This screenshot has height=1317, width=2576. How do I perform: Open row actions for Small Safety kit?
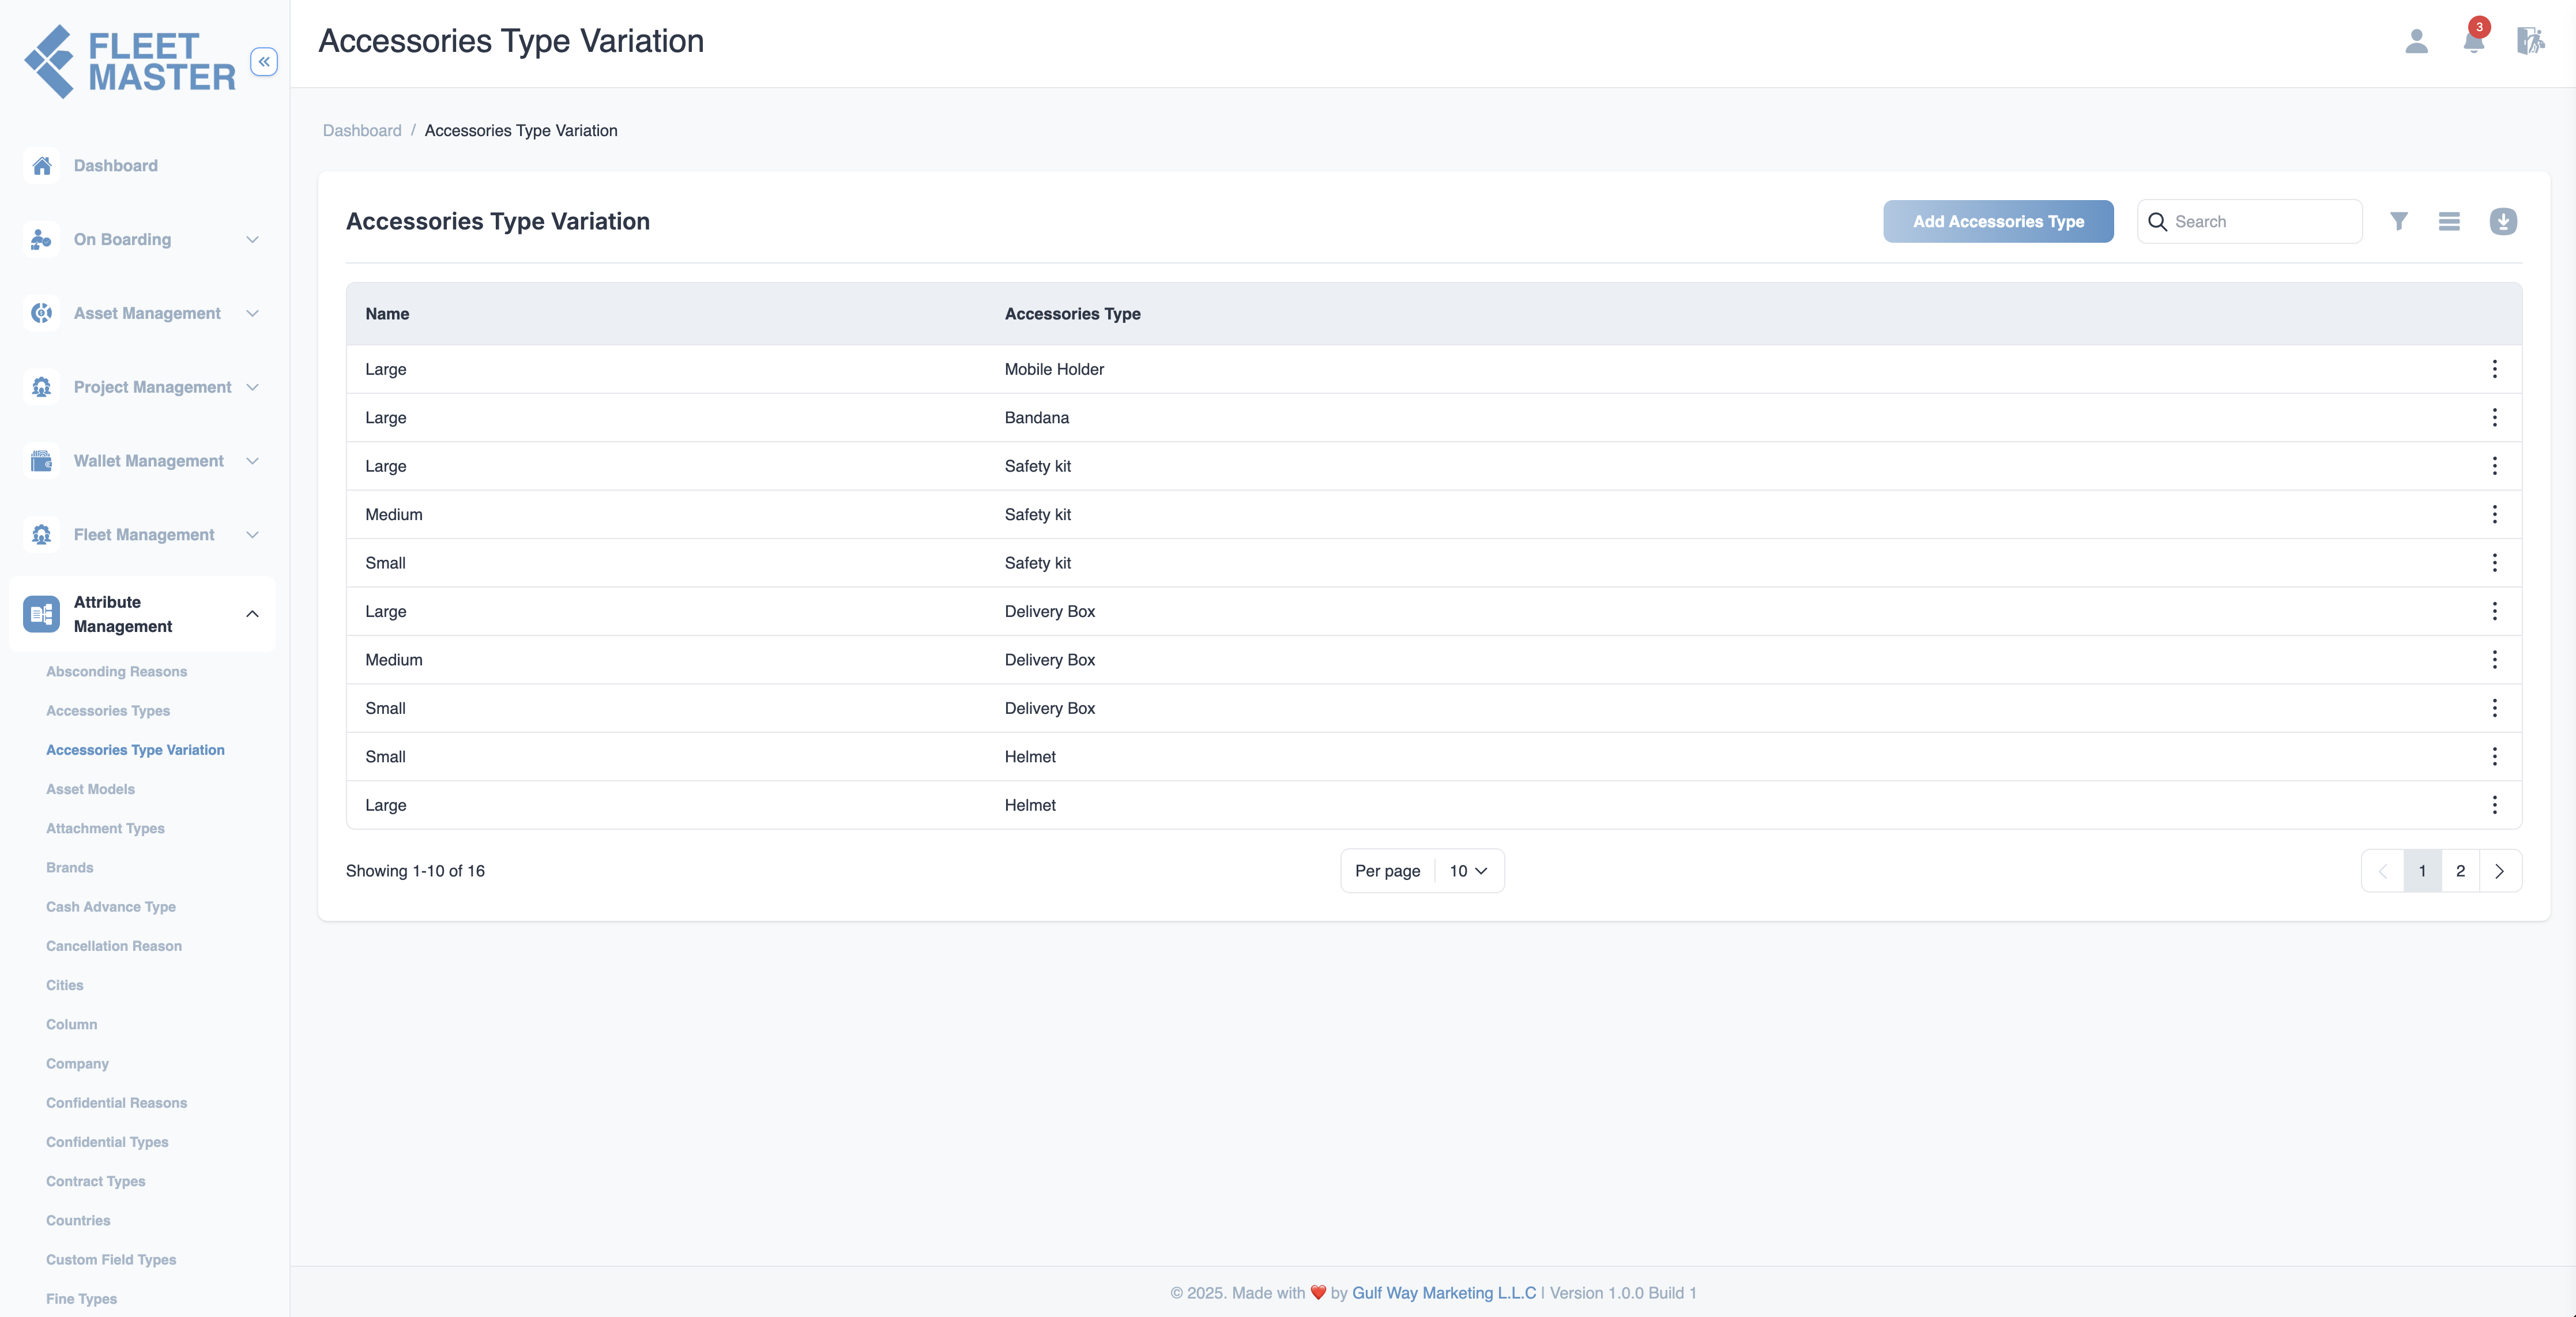point(2494,563)
